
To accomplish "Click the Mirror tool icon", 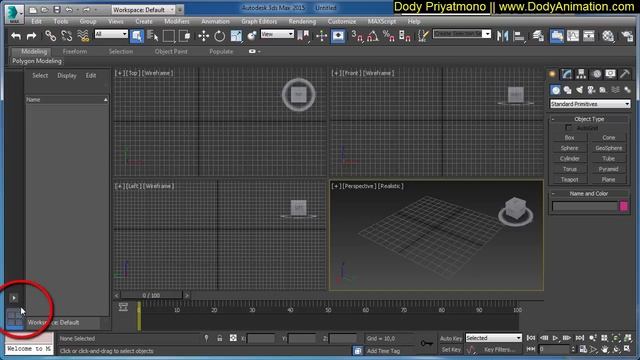I will (x=502, y=36).
